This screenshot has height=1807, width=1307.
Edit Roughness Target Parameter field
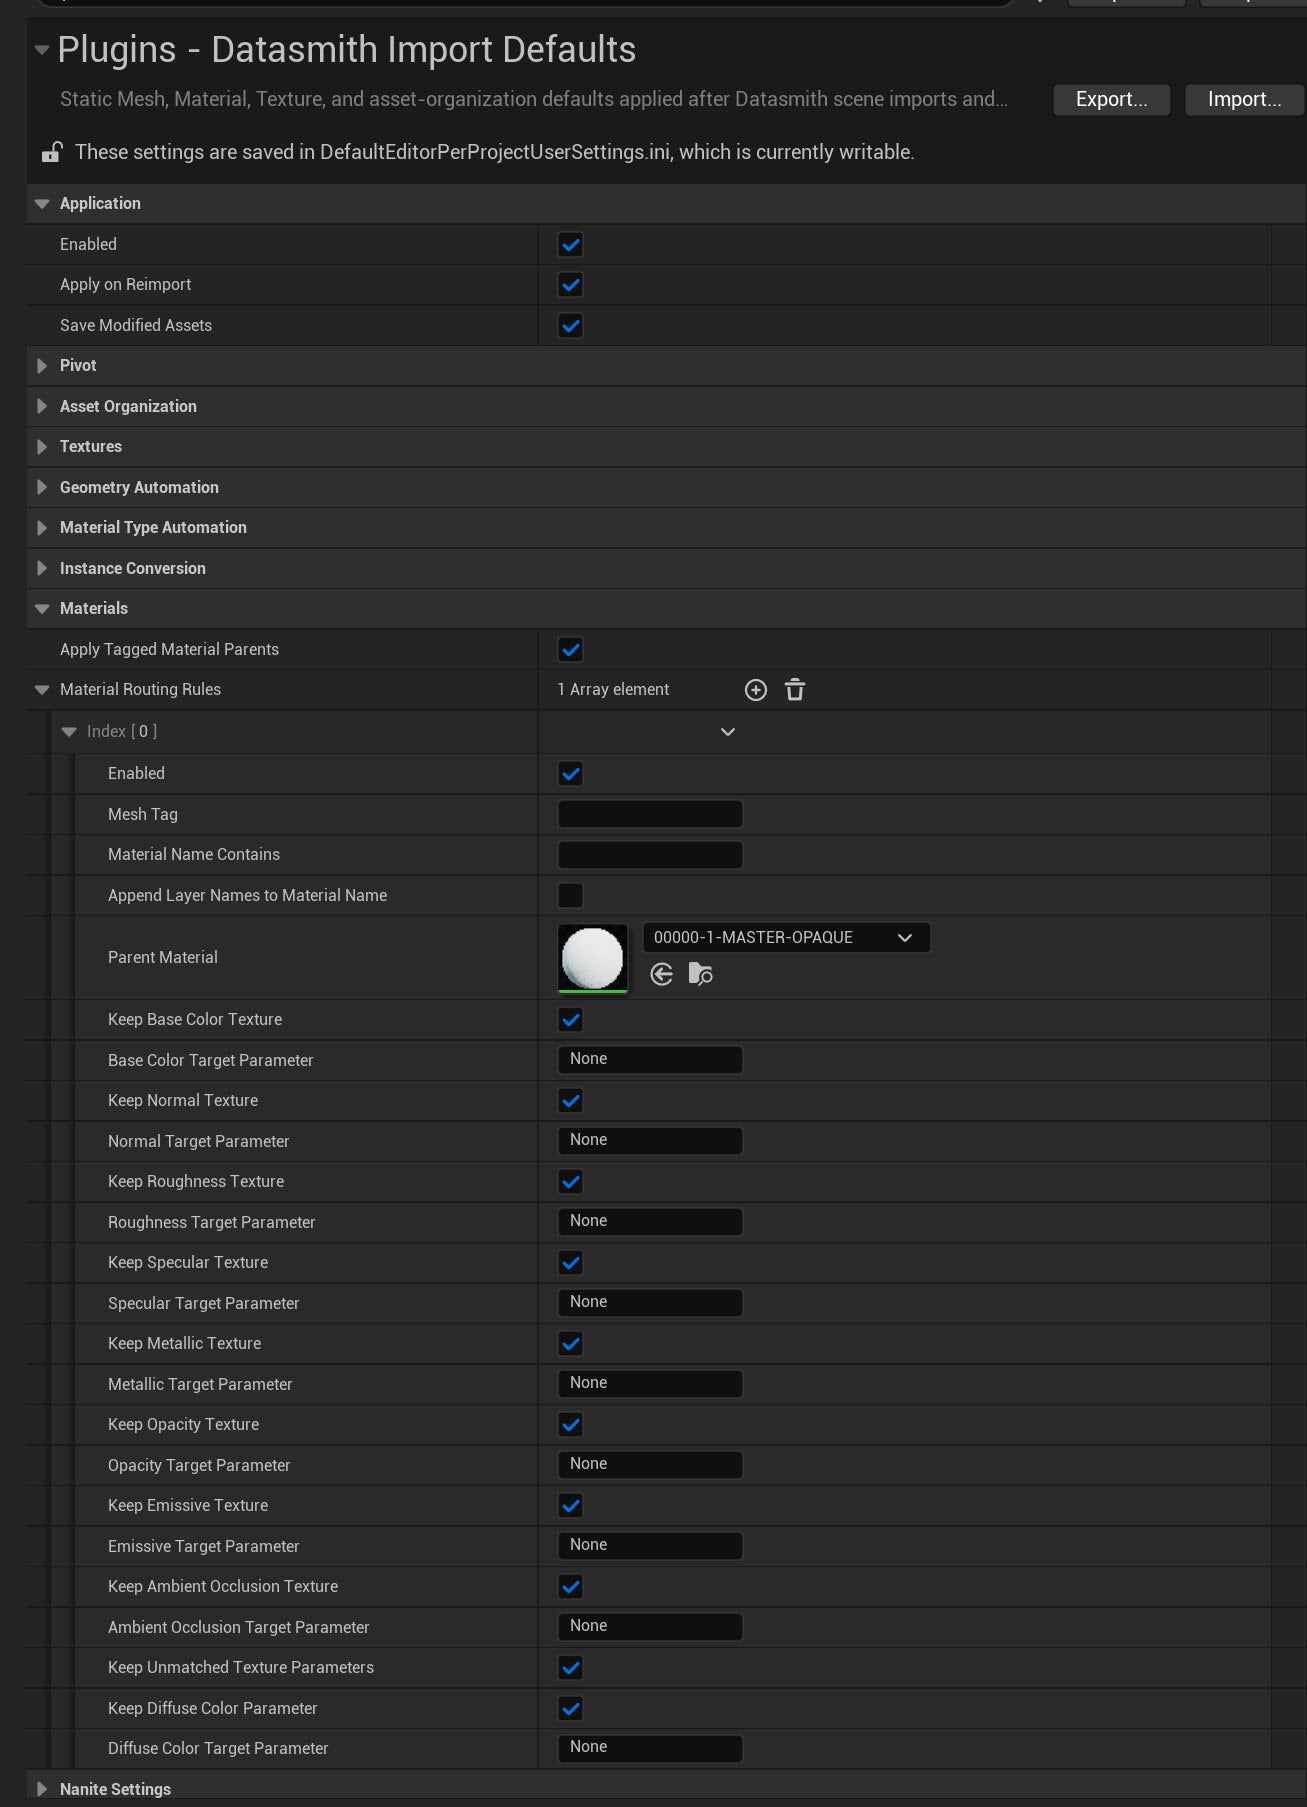pos(650,1222)
